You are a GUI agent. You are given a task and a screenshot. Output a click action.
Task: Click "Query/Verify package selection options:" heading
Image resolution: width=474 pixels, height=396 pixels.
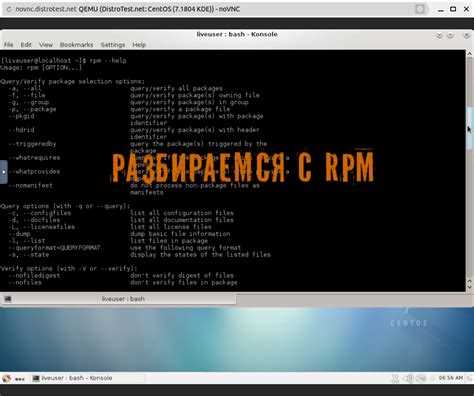[72, 82]
